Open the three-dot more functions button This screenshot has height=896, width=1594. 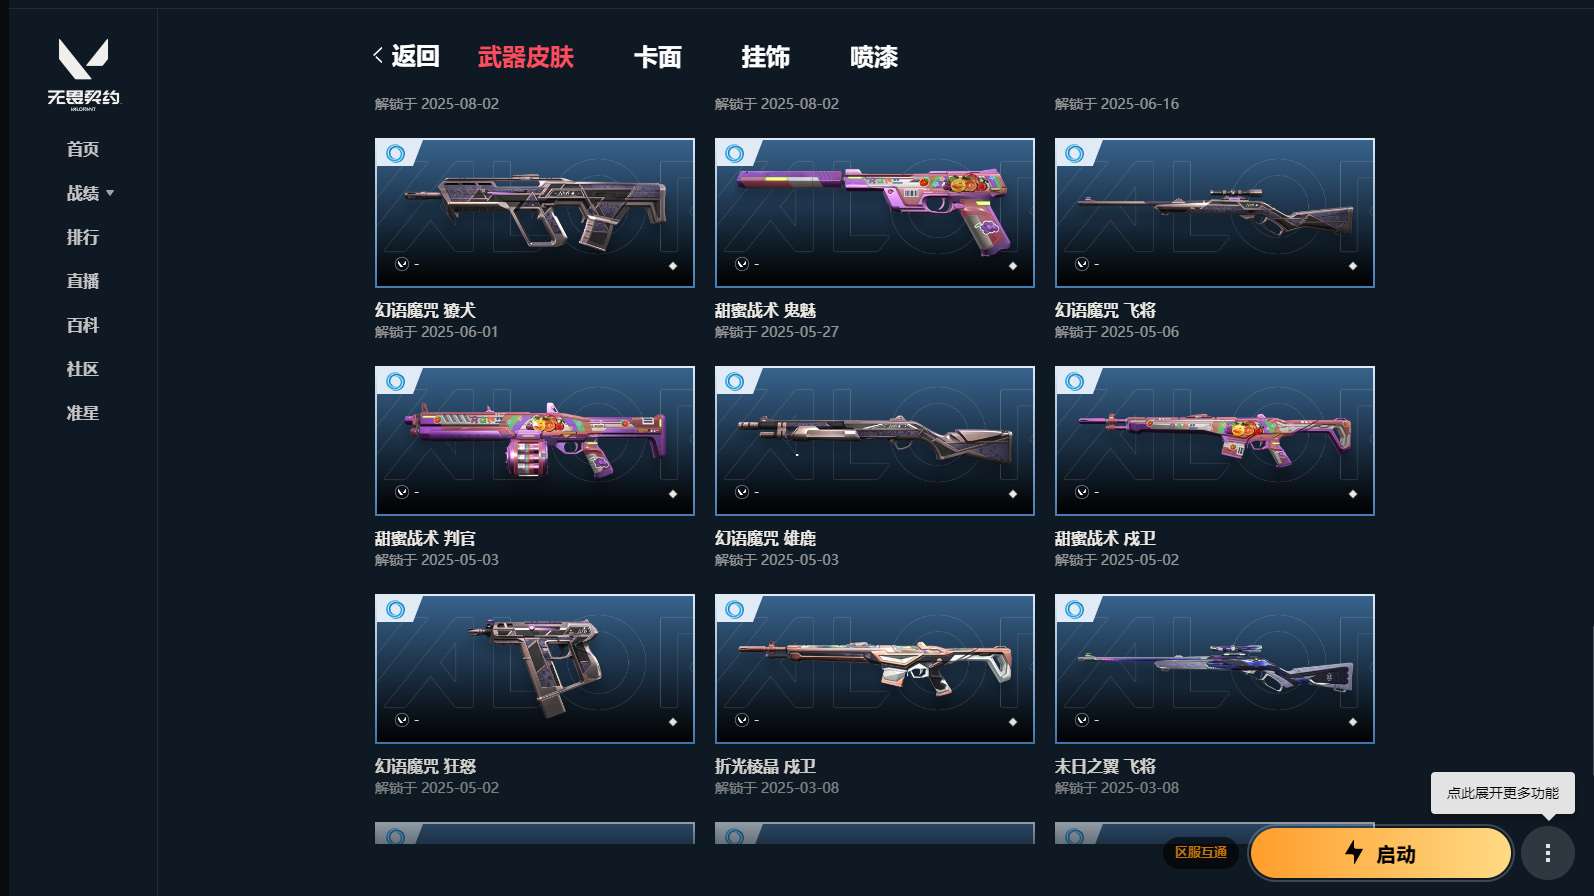[x=1548, y=853]
